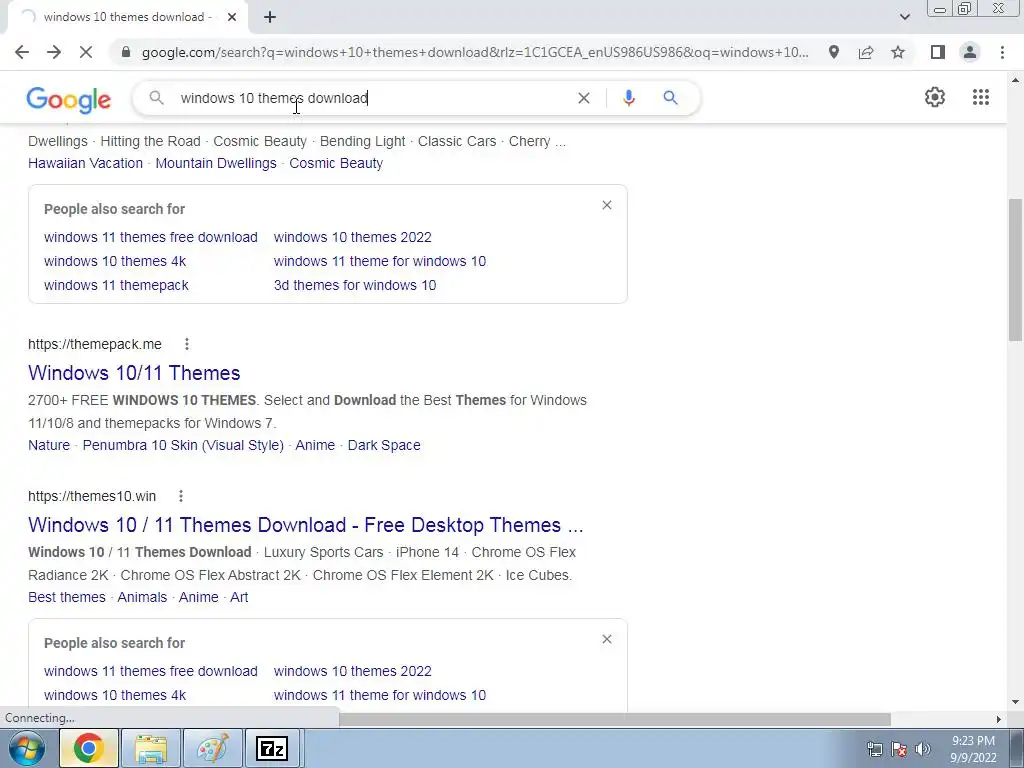
Task: Search windows 10 themes 2022 in first box
Action: (x=353, y=237)
